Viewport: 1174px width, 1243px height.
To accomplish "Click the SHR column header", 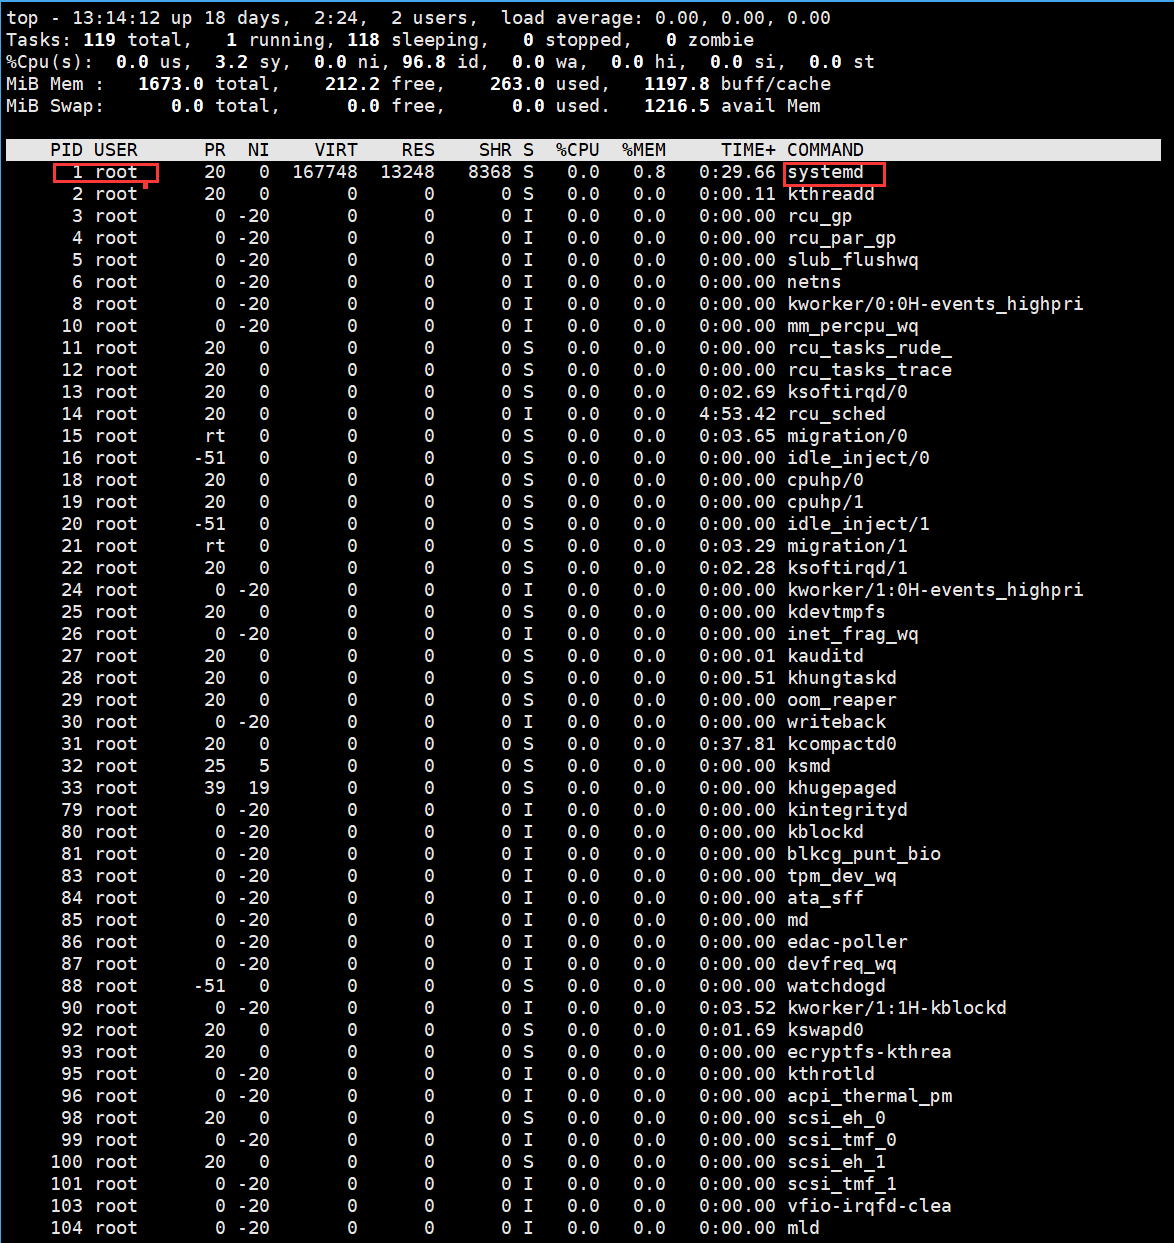I will pyautogui.click(x=495, y=150).
